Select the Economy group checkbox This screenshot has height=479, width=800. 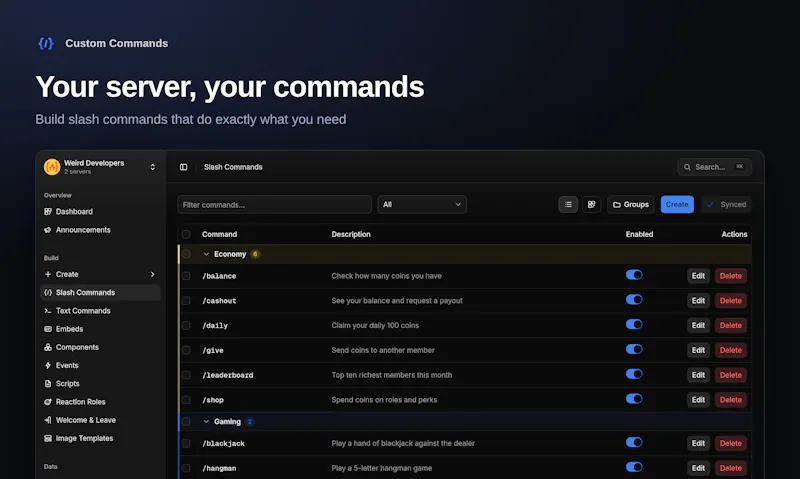(x=186, y=254)
